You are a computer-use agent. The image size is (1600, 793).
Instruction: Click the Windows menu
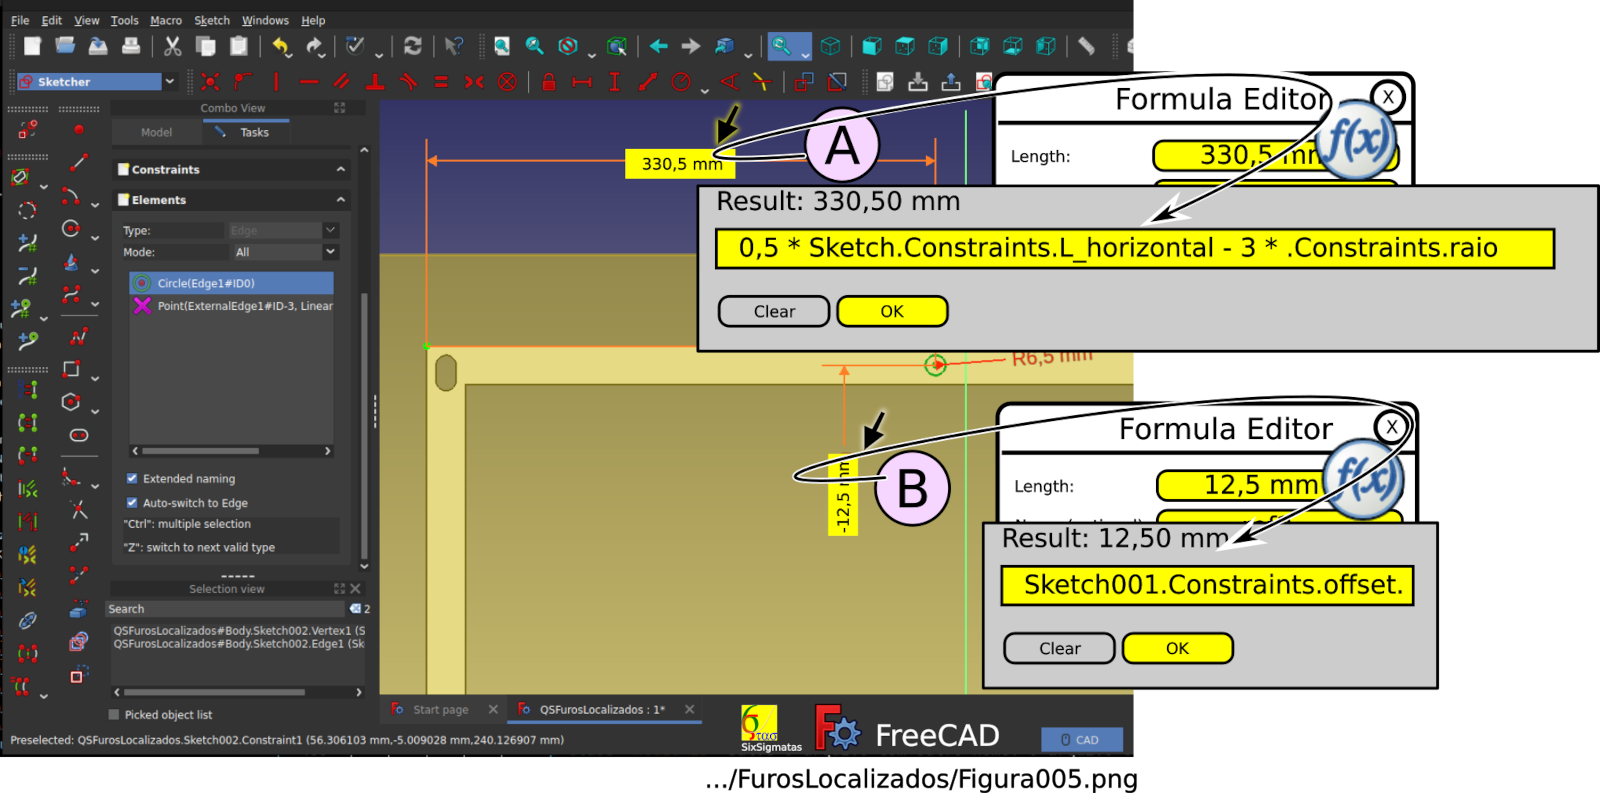(x=265, y=20)
